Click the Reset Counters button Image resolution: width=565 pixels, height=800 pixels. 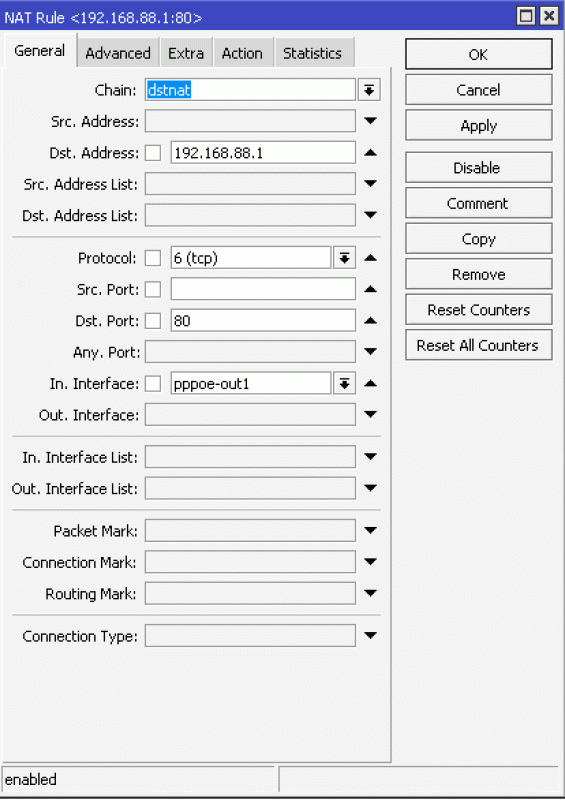(x=478, y=310)
